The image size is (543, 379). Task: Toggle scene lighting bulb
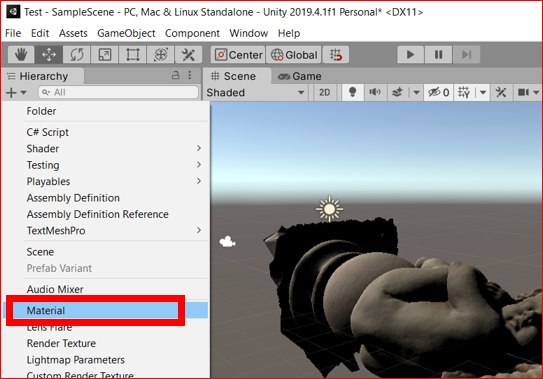(353, 92)
